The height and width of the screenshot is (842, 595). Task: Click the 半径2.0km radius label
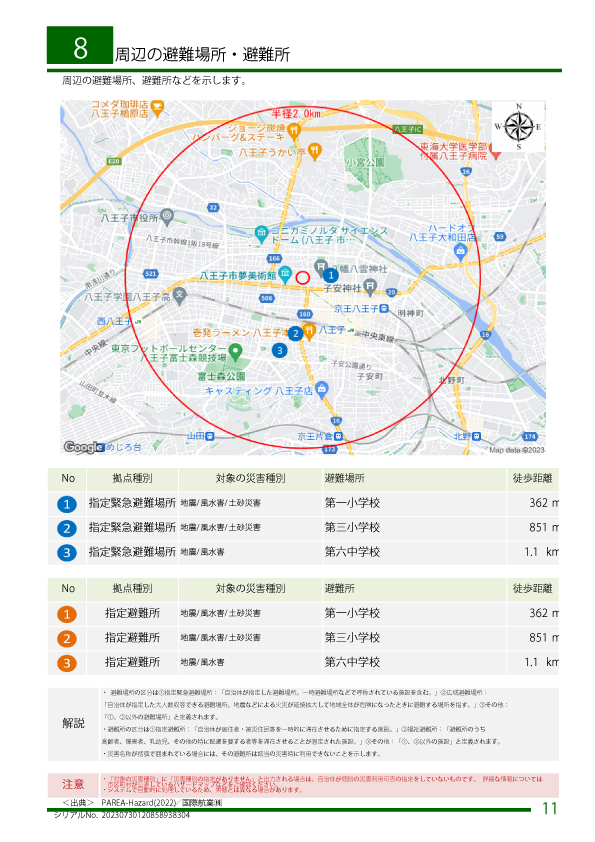coord(296,113)
